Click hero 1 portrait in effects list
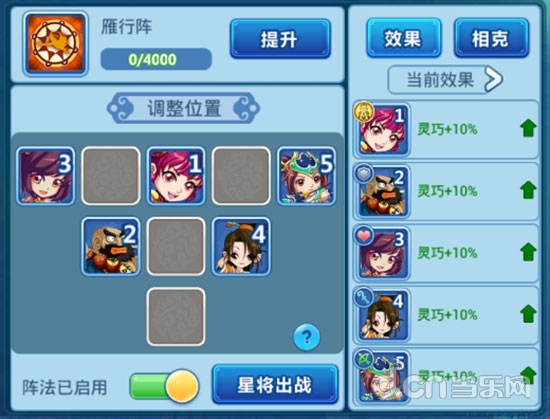This screenshot has width=550, height=419. pyautogui.click(x=382, y=130)
